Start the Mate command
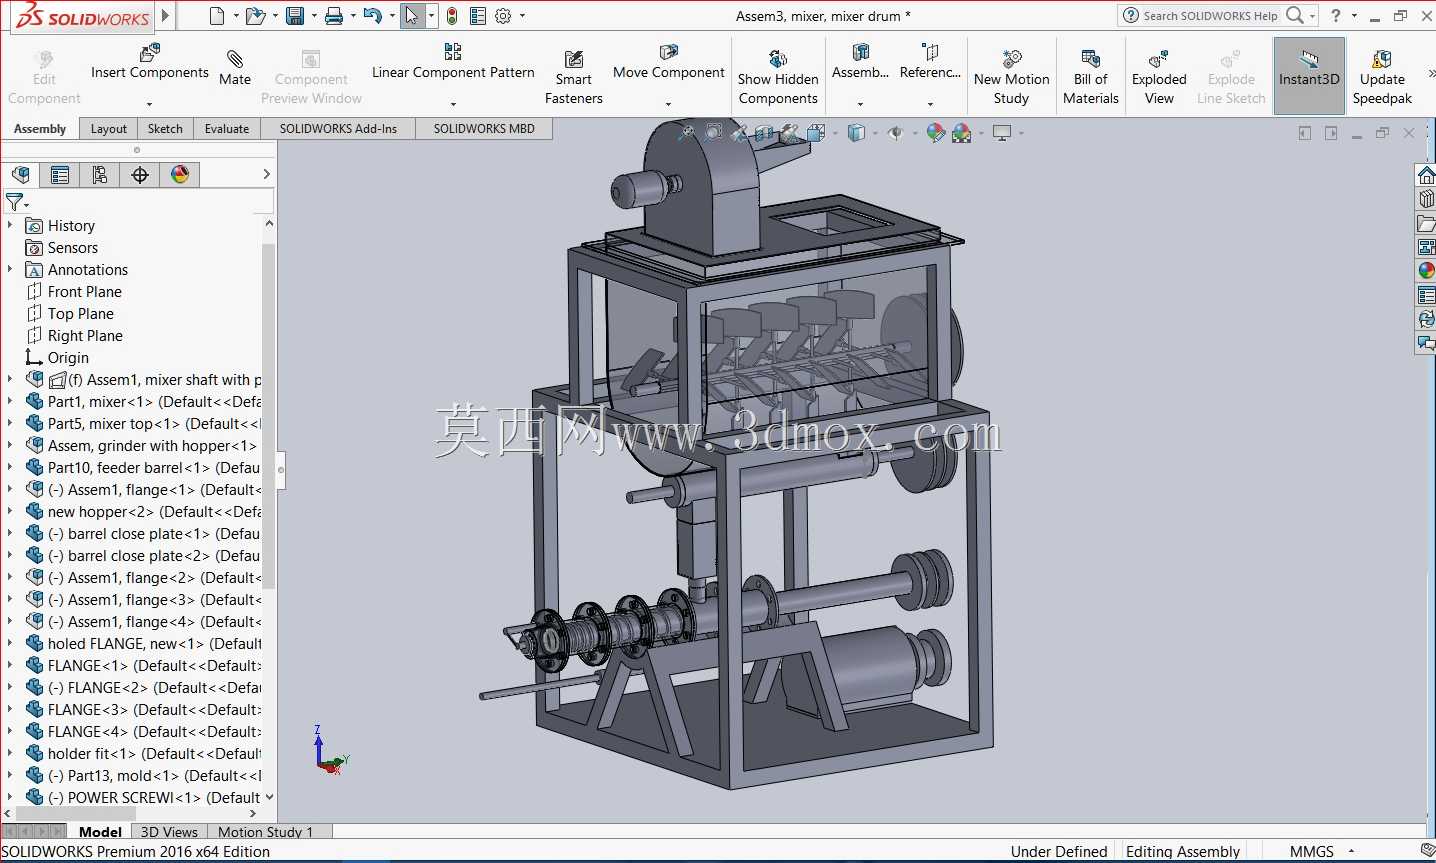 (235, 68)
